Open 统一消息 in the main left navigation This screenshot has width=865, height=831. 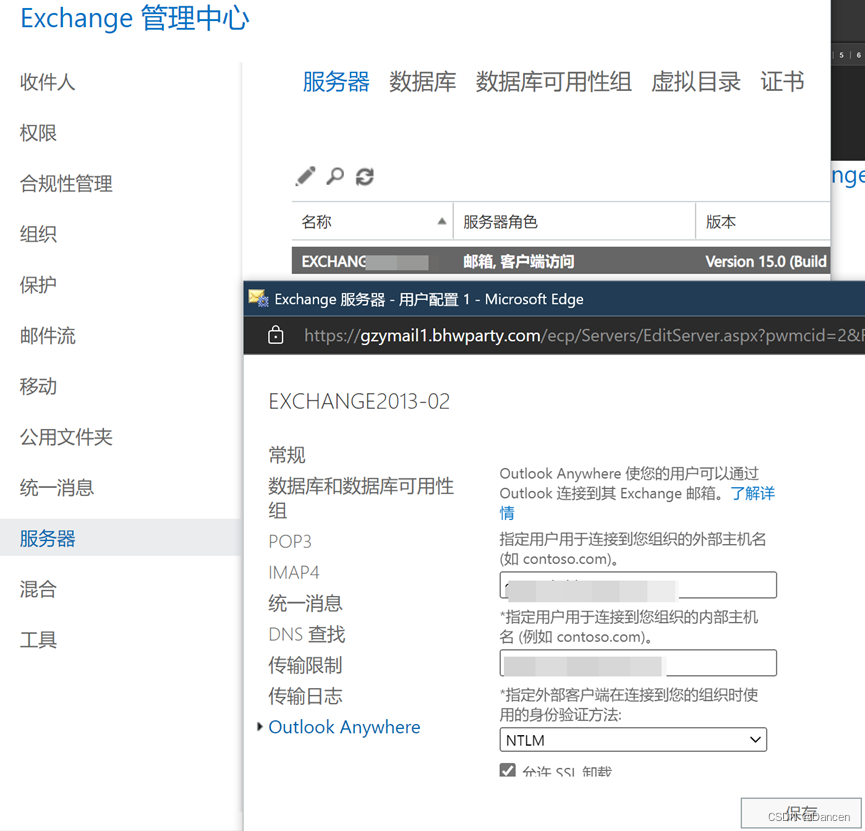point(57,488)
